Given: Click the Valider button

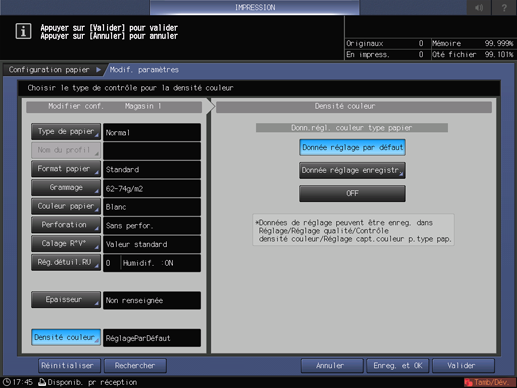Looking at the screenshot, I should coord(463,366).
